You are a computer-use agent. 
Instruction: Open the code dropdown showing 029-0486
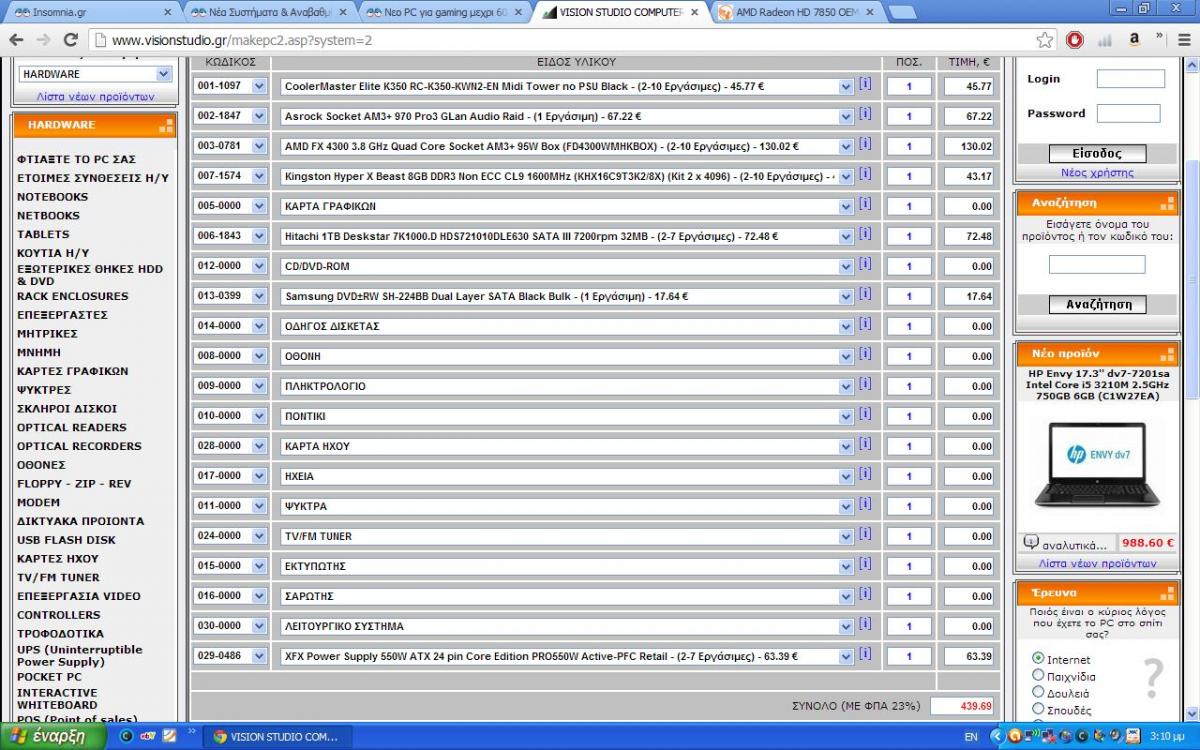pos(231,656)
